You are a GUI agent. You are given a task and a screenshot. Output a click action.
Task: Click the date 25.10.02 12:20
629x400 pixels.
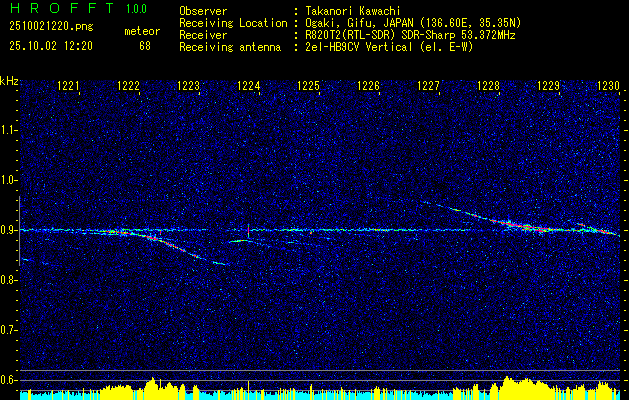point(51,46)
